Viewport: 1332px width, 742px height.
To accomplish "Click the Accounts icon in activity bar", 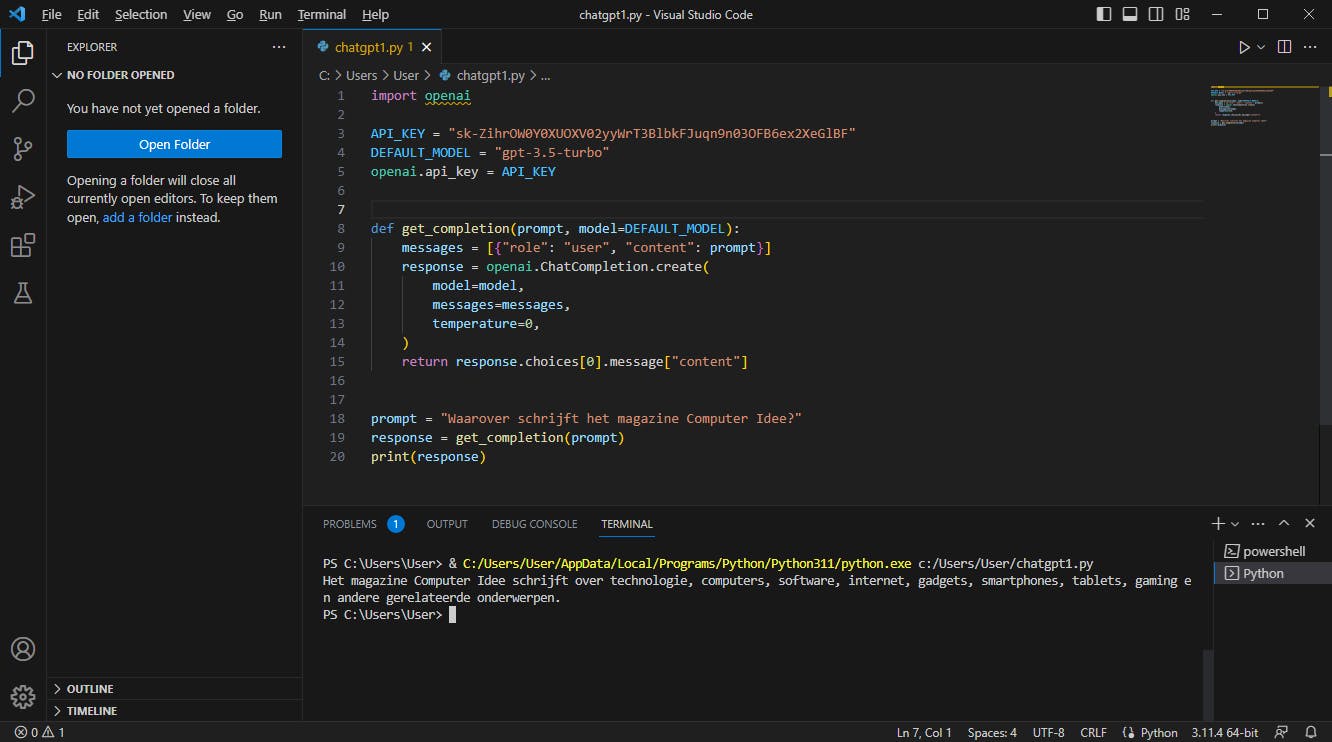I will coord(22,649).
